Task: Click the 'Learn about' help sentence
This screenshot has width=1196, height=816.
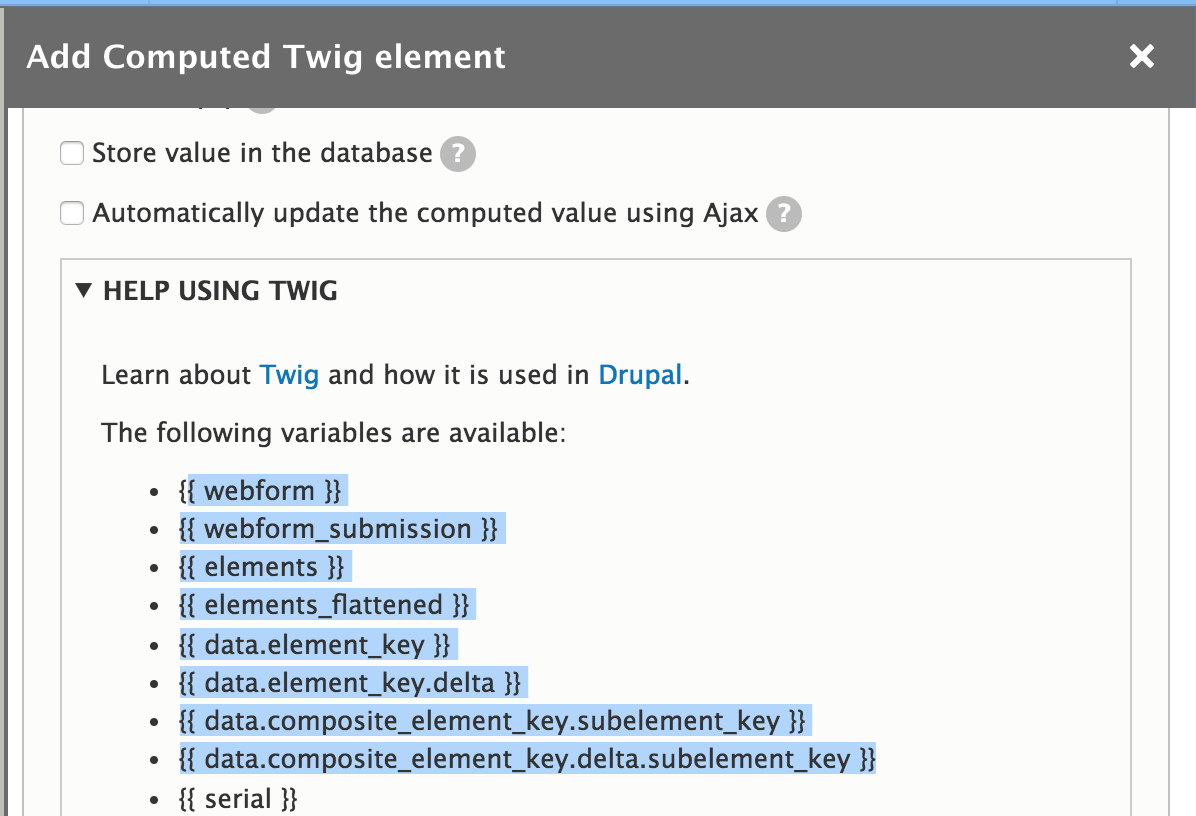Action: coord(177,375)
